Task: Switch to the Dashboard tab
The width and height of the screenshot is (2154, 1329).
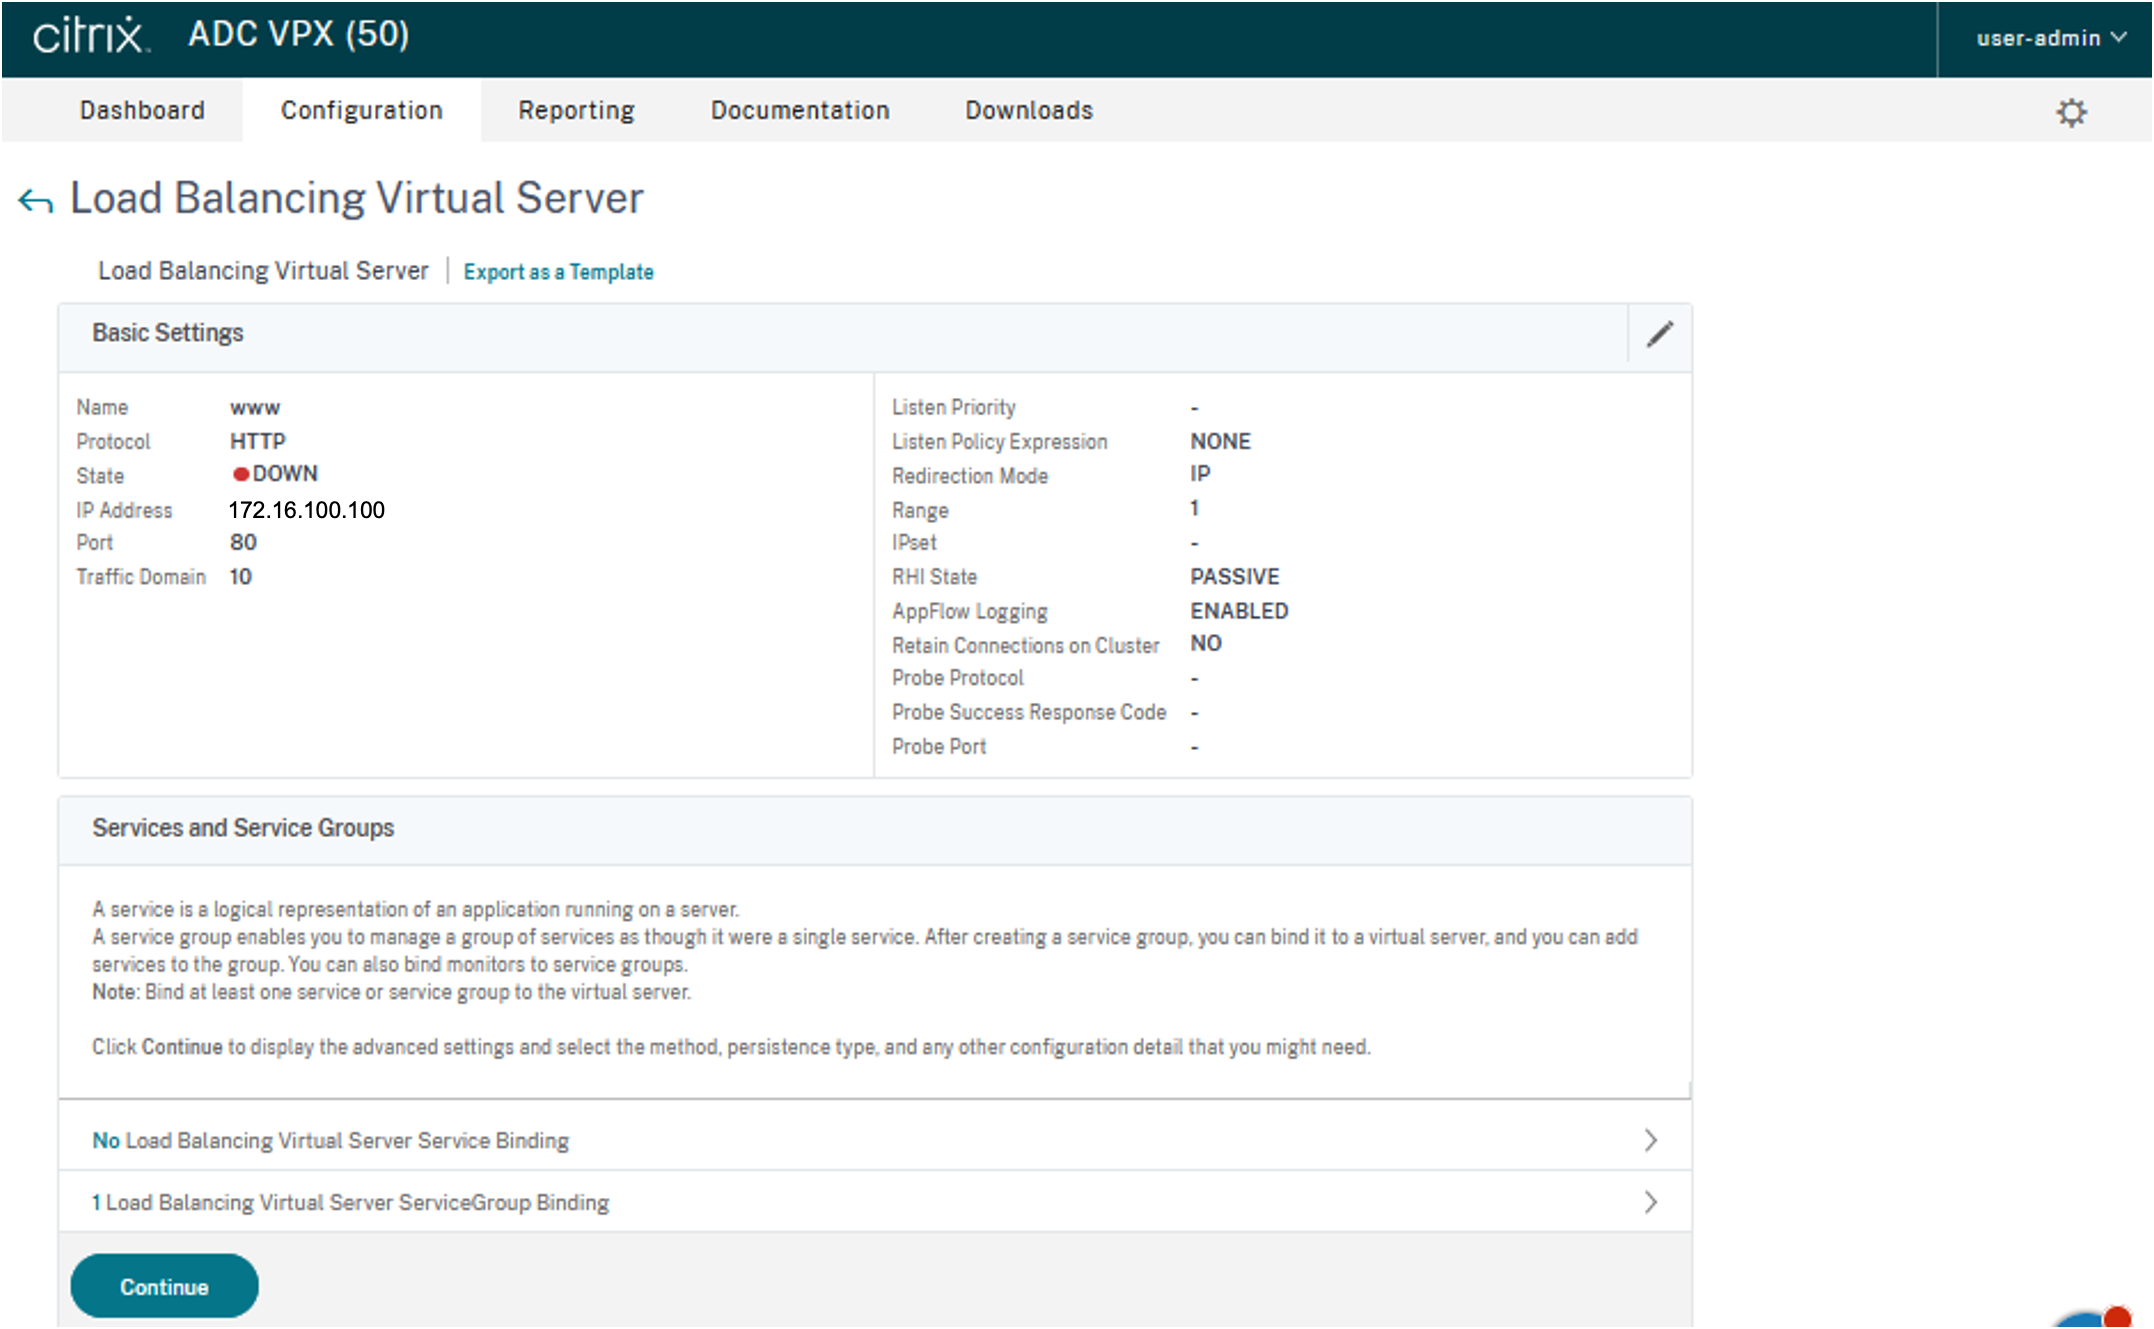Action: point(142,110)
